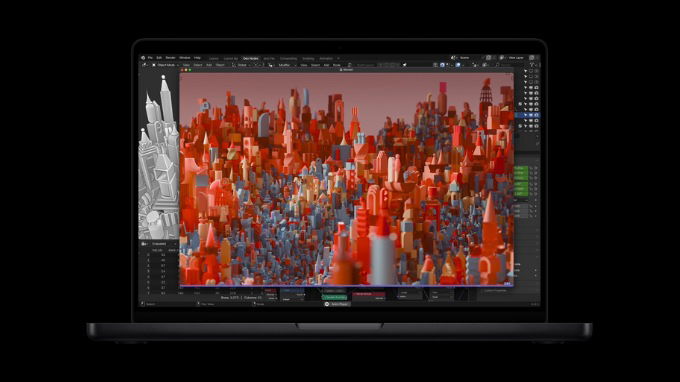Image resolution: width=680 pixels, height=382 pixels.
Task: Click the green window zoom button of render window
Action: 190,70
